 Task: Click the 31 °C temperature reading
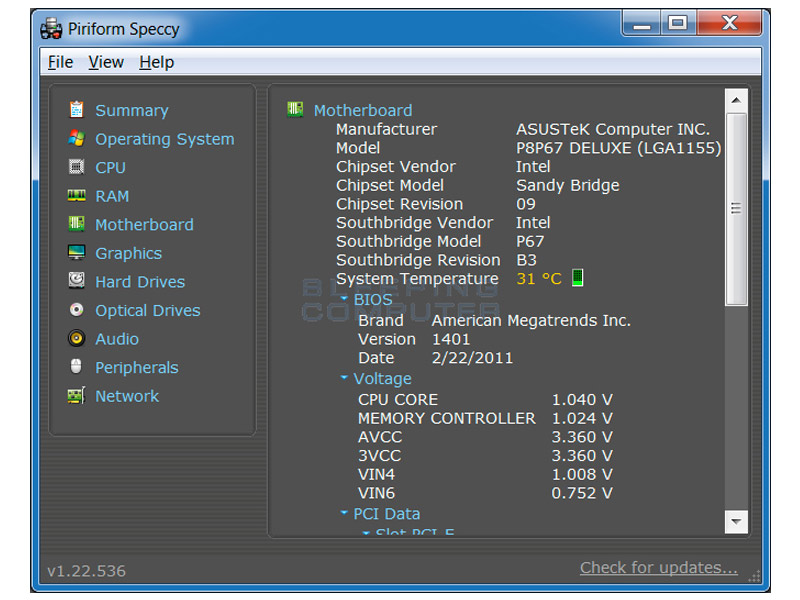[x=539, y=279]
